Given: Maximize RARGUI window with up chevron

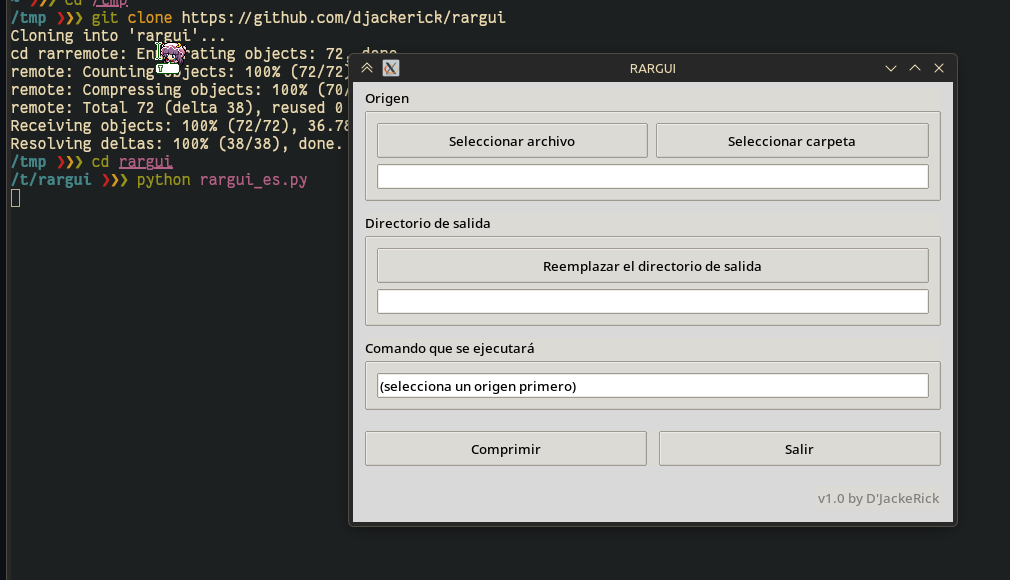Looking at the screenshot, I should (915, 68).
